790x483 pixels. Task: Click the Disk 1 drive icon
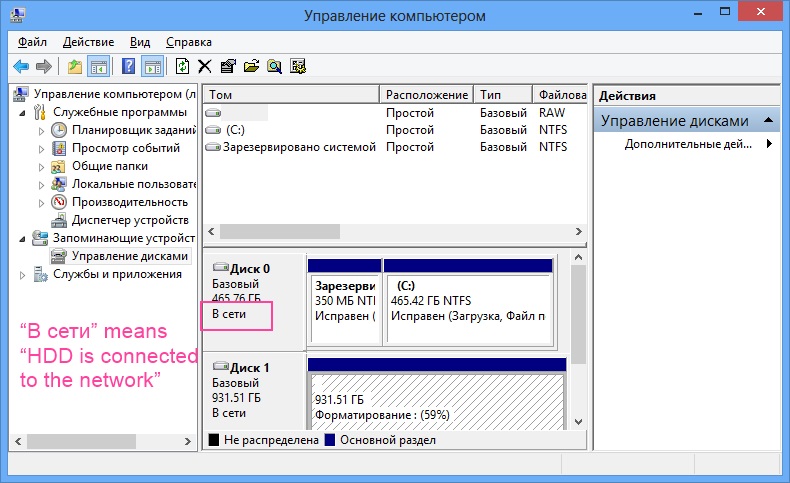point(220,366)
